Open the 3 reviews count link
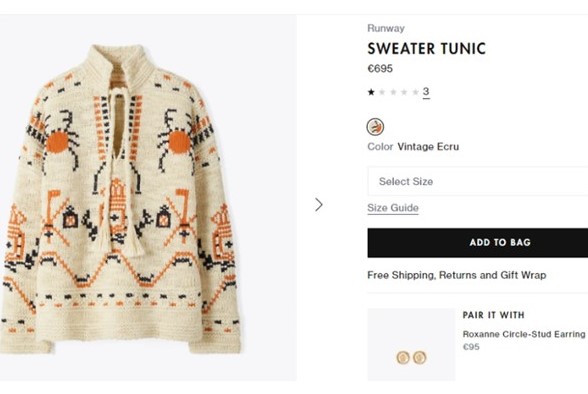This screenshot has height=394, width=588. pyautogui.click(x=426, y=92)
